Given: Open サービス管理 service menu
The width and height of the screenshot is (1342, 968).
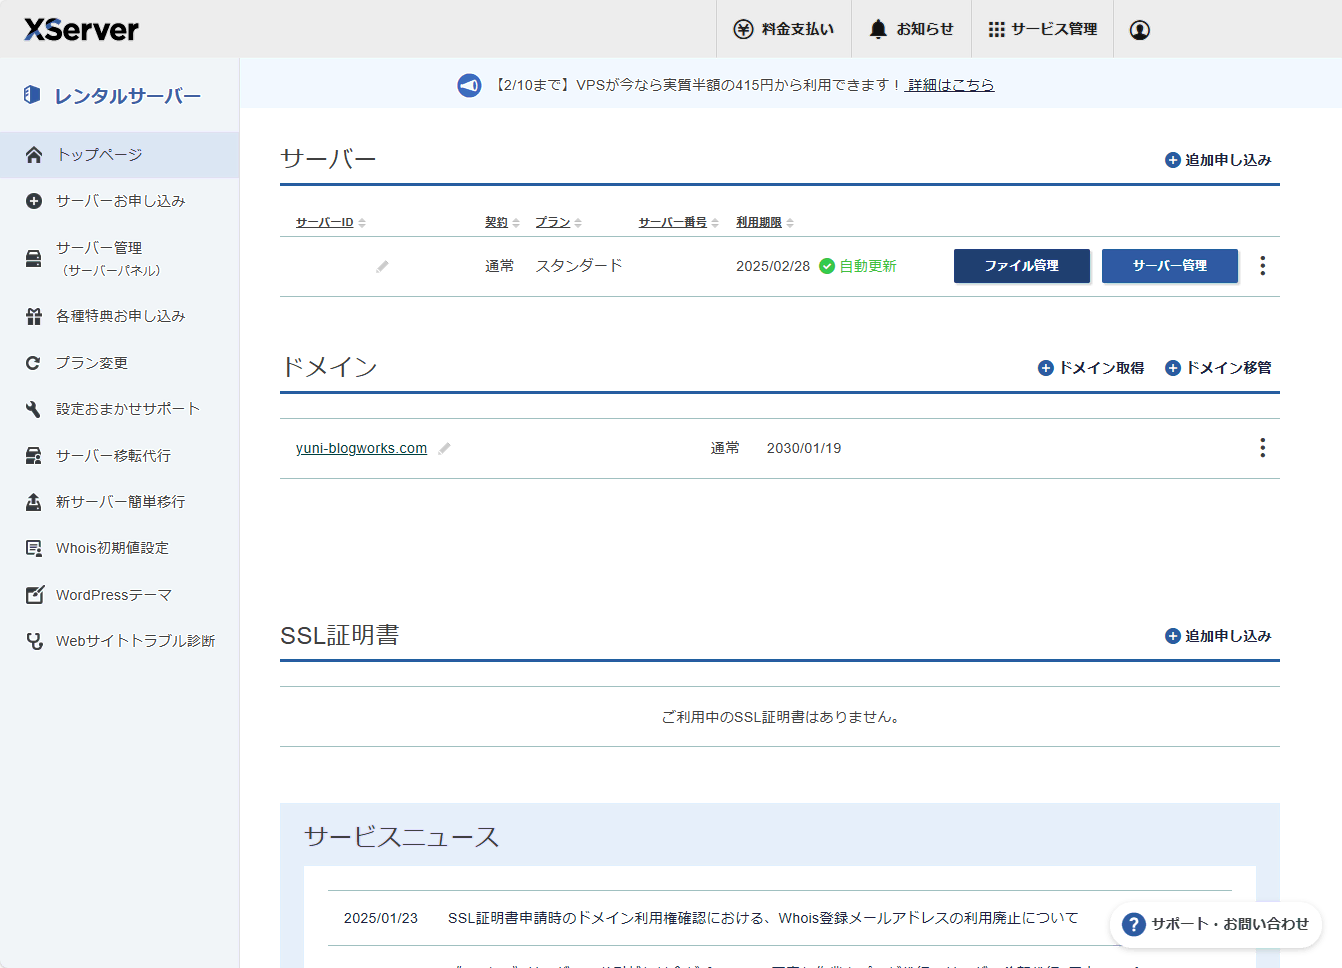Looking at the screenshot, I should coord(1043,29).
